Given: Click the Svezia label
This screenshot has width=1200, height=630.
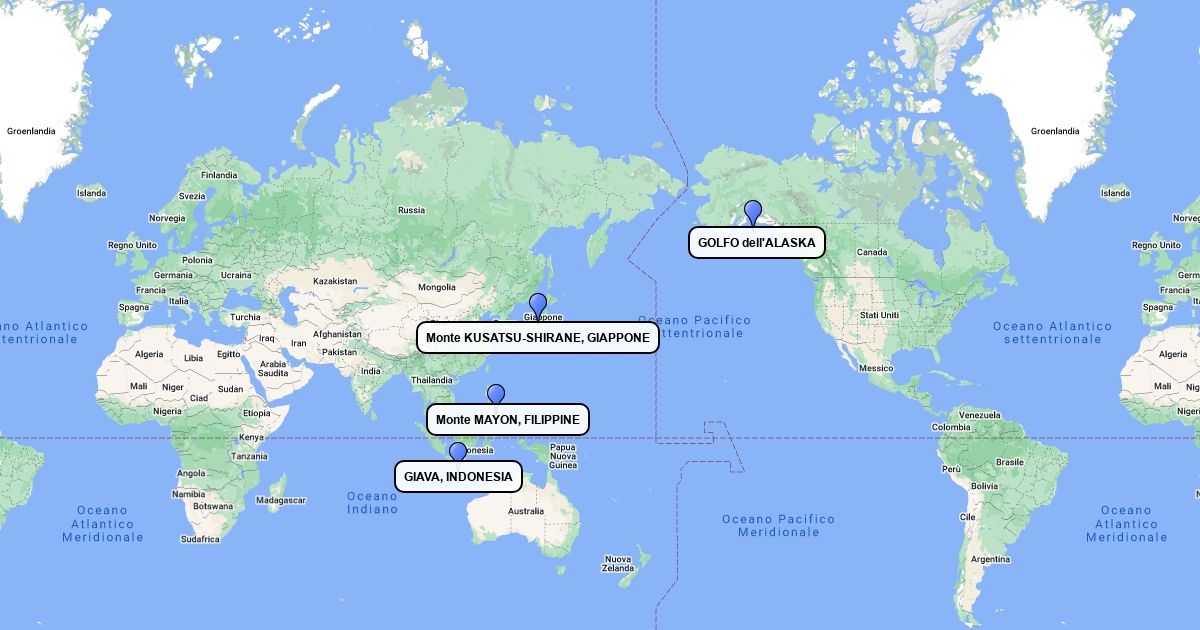Looking at the screenshot, I should tap(192, 197).
